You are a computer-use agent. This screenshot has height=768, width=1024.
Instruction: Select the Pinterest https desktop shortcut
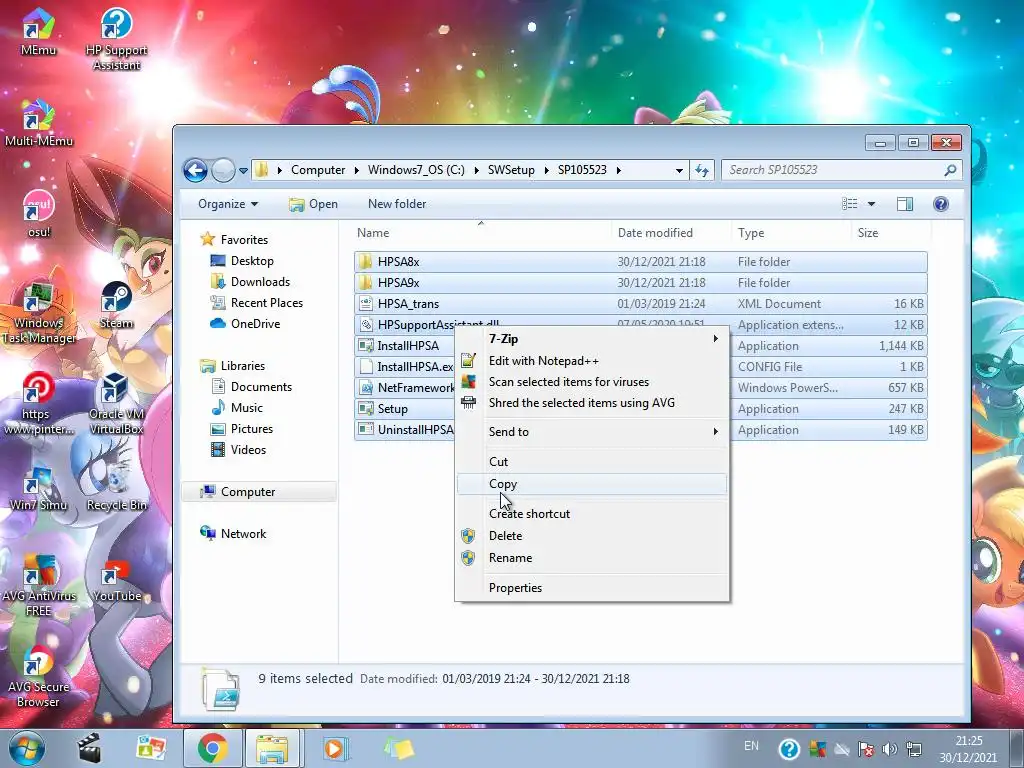[38, 403]
